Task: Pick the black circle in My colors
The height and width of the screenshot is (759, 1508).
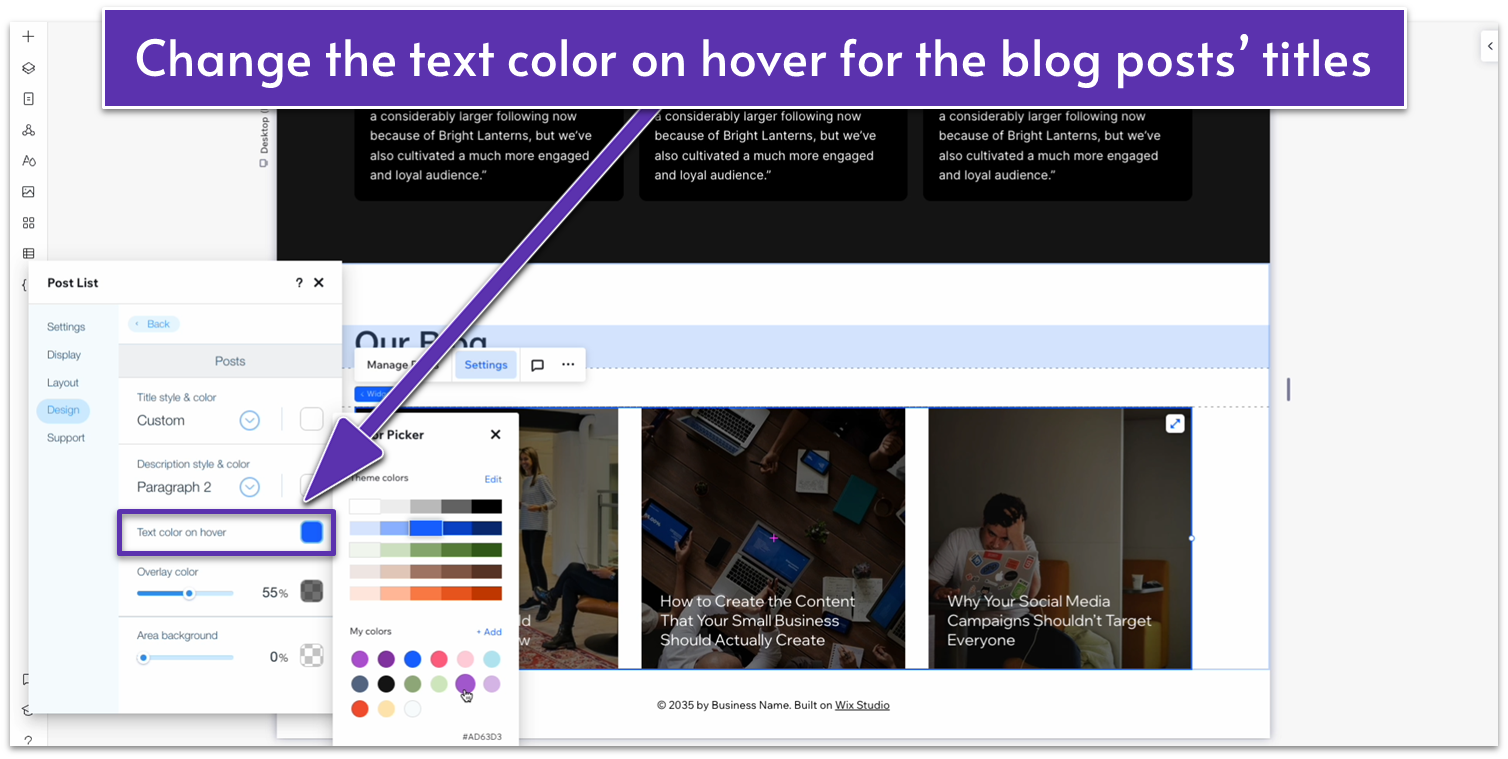Action: coord(386,684)
